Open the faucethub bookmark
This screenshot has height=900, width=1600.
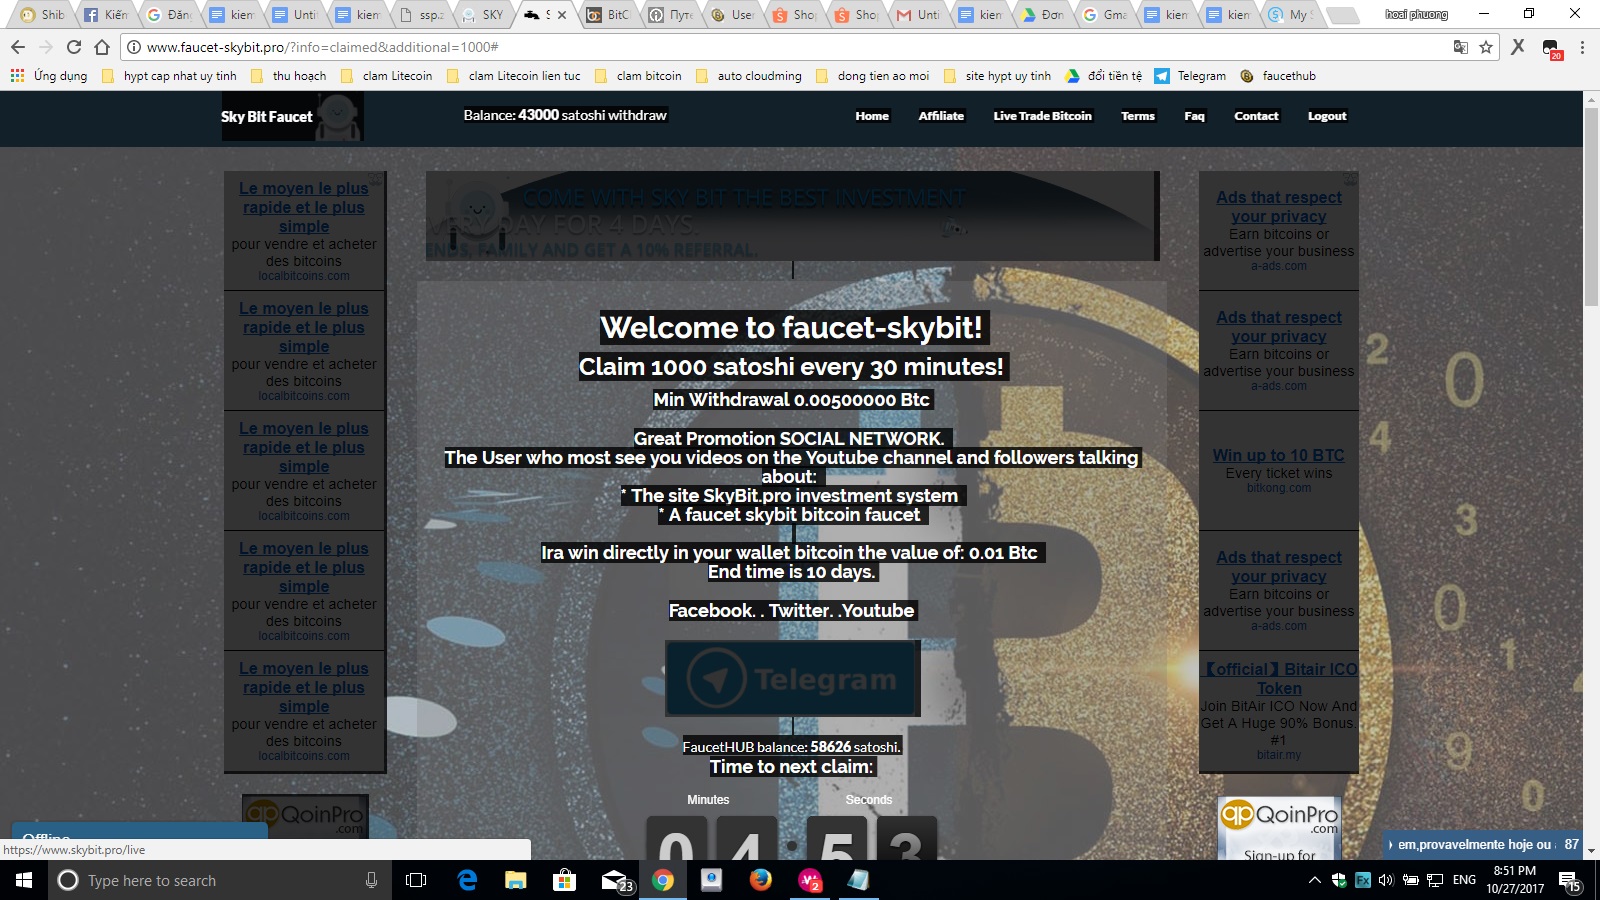click(x=1278, y=76)
